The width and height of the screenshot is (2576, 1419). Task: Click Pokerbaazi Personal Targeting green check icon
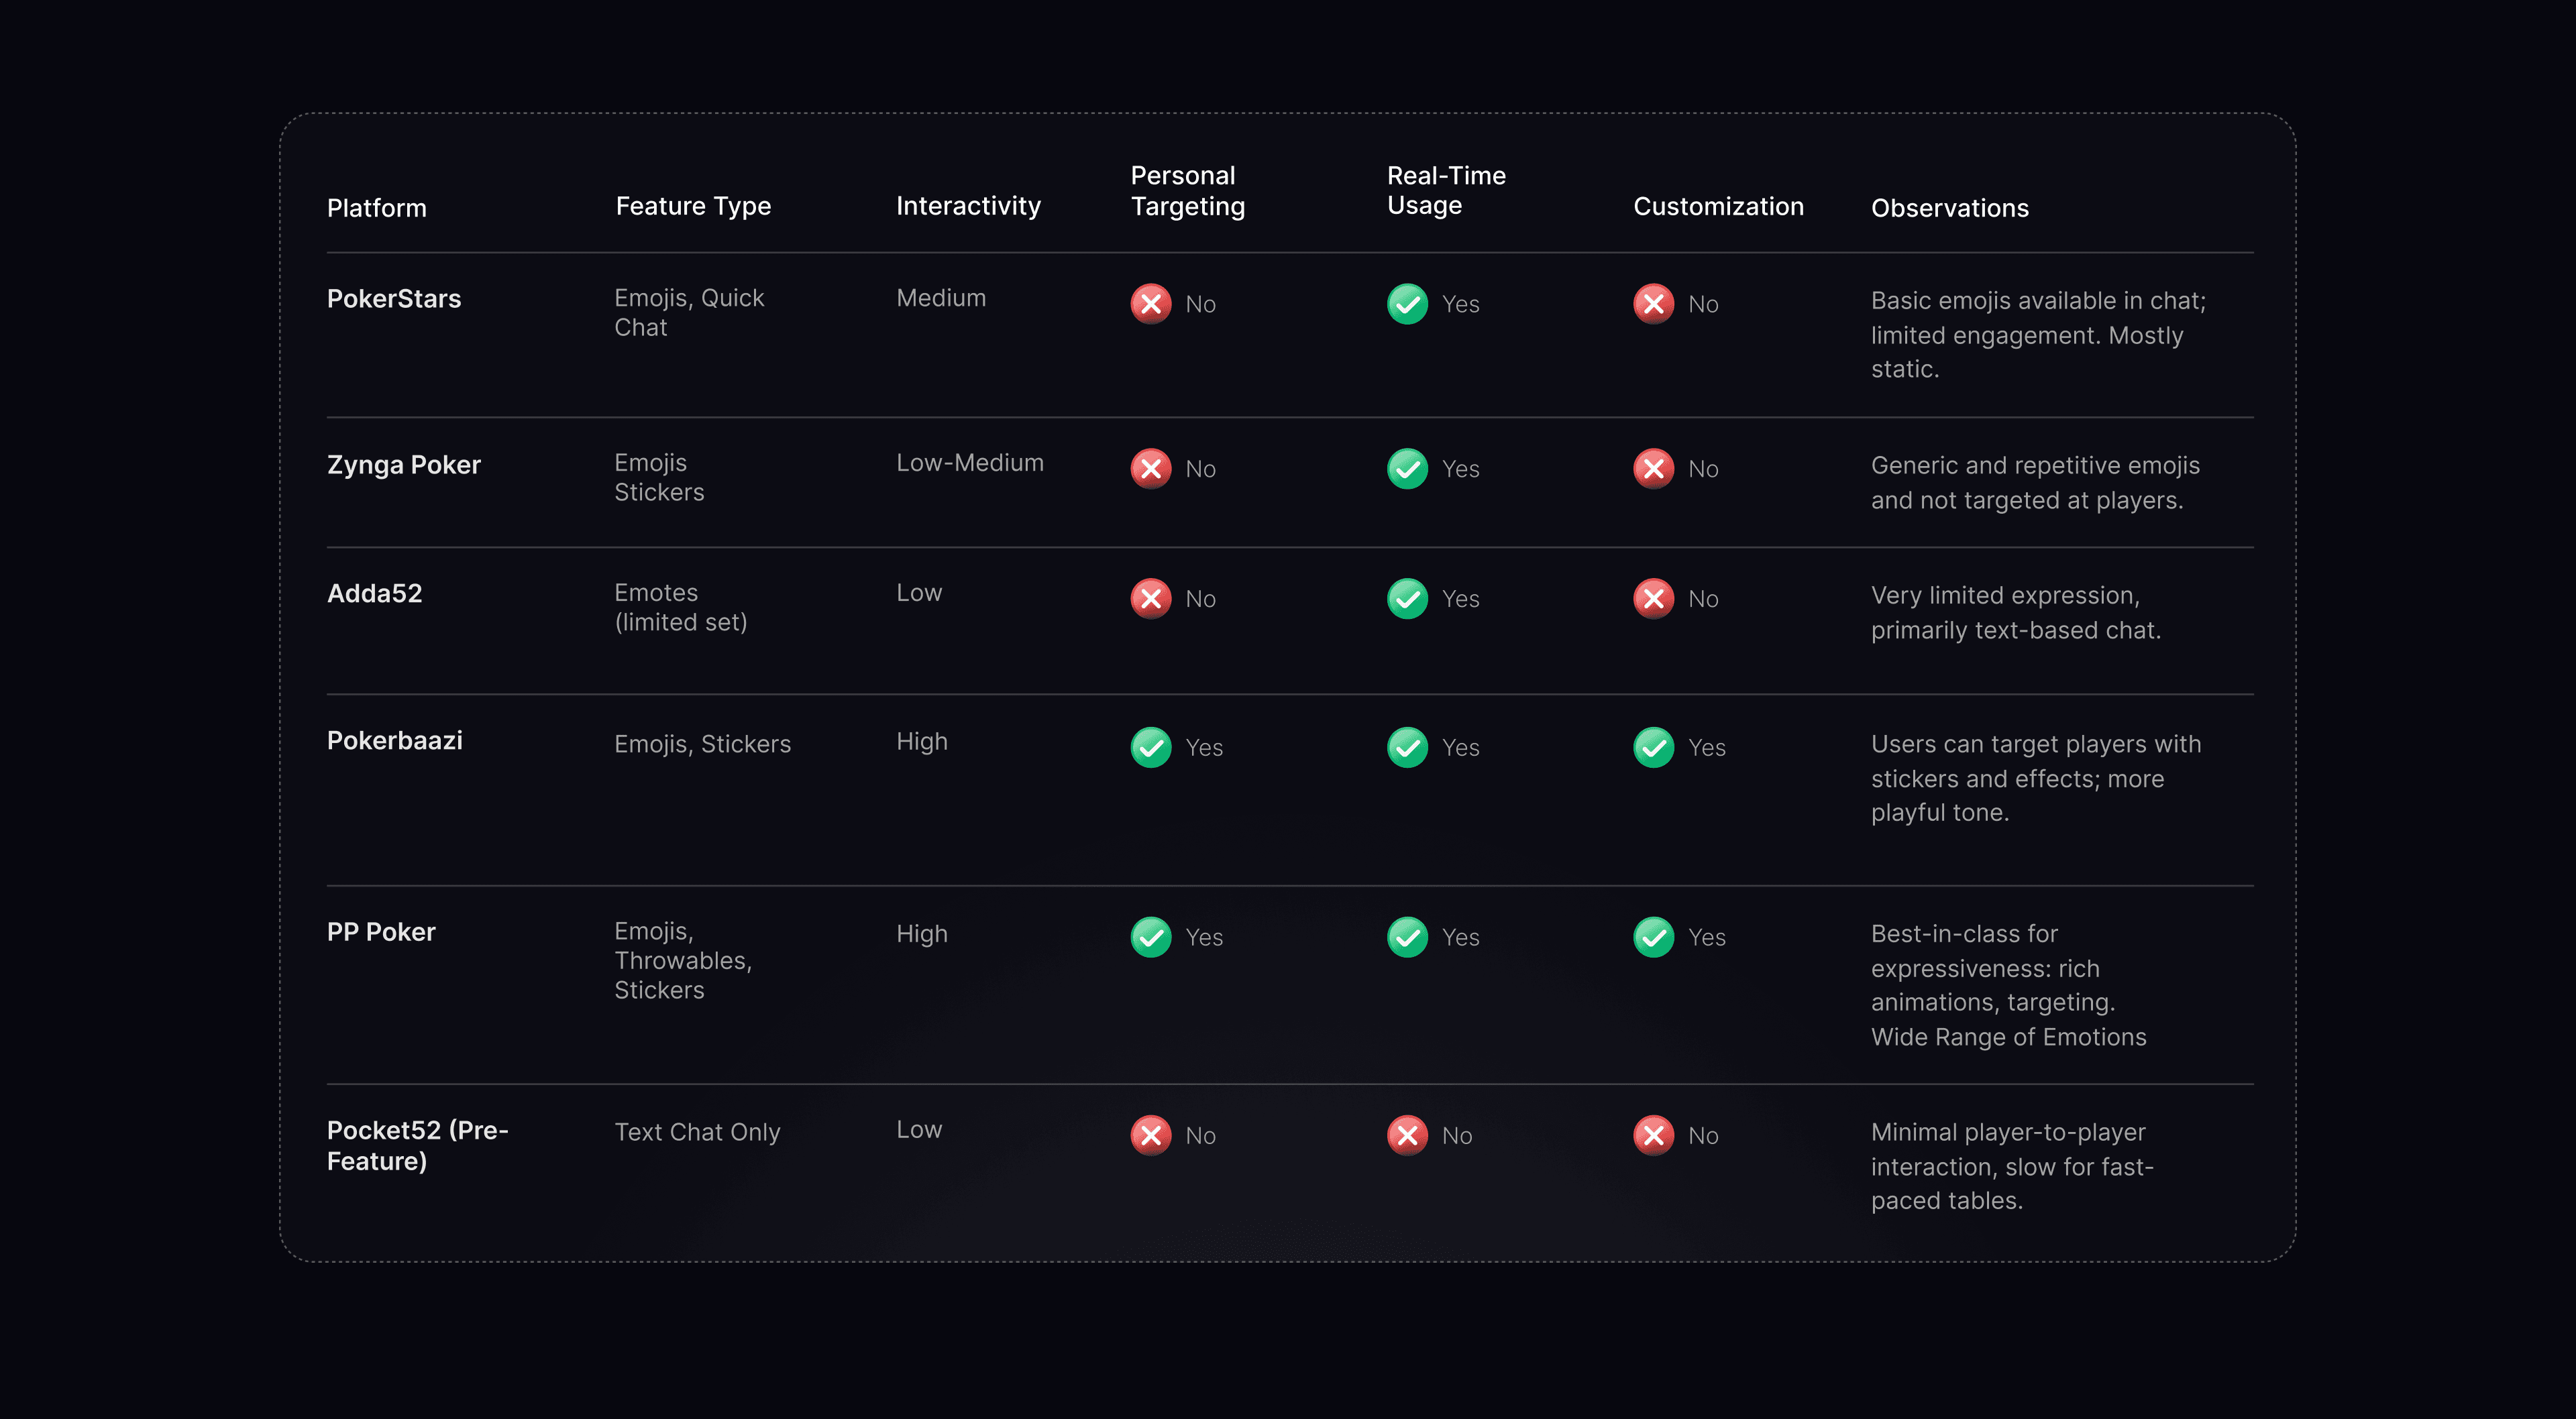pyautogui.click(x=1150, y=747)
